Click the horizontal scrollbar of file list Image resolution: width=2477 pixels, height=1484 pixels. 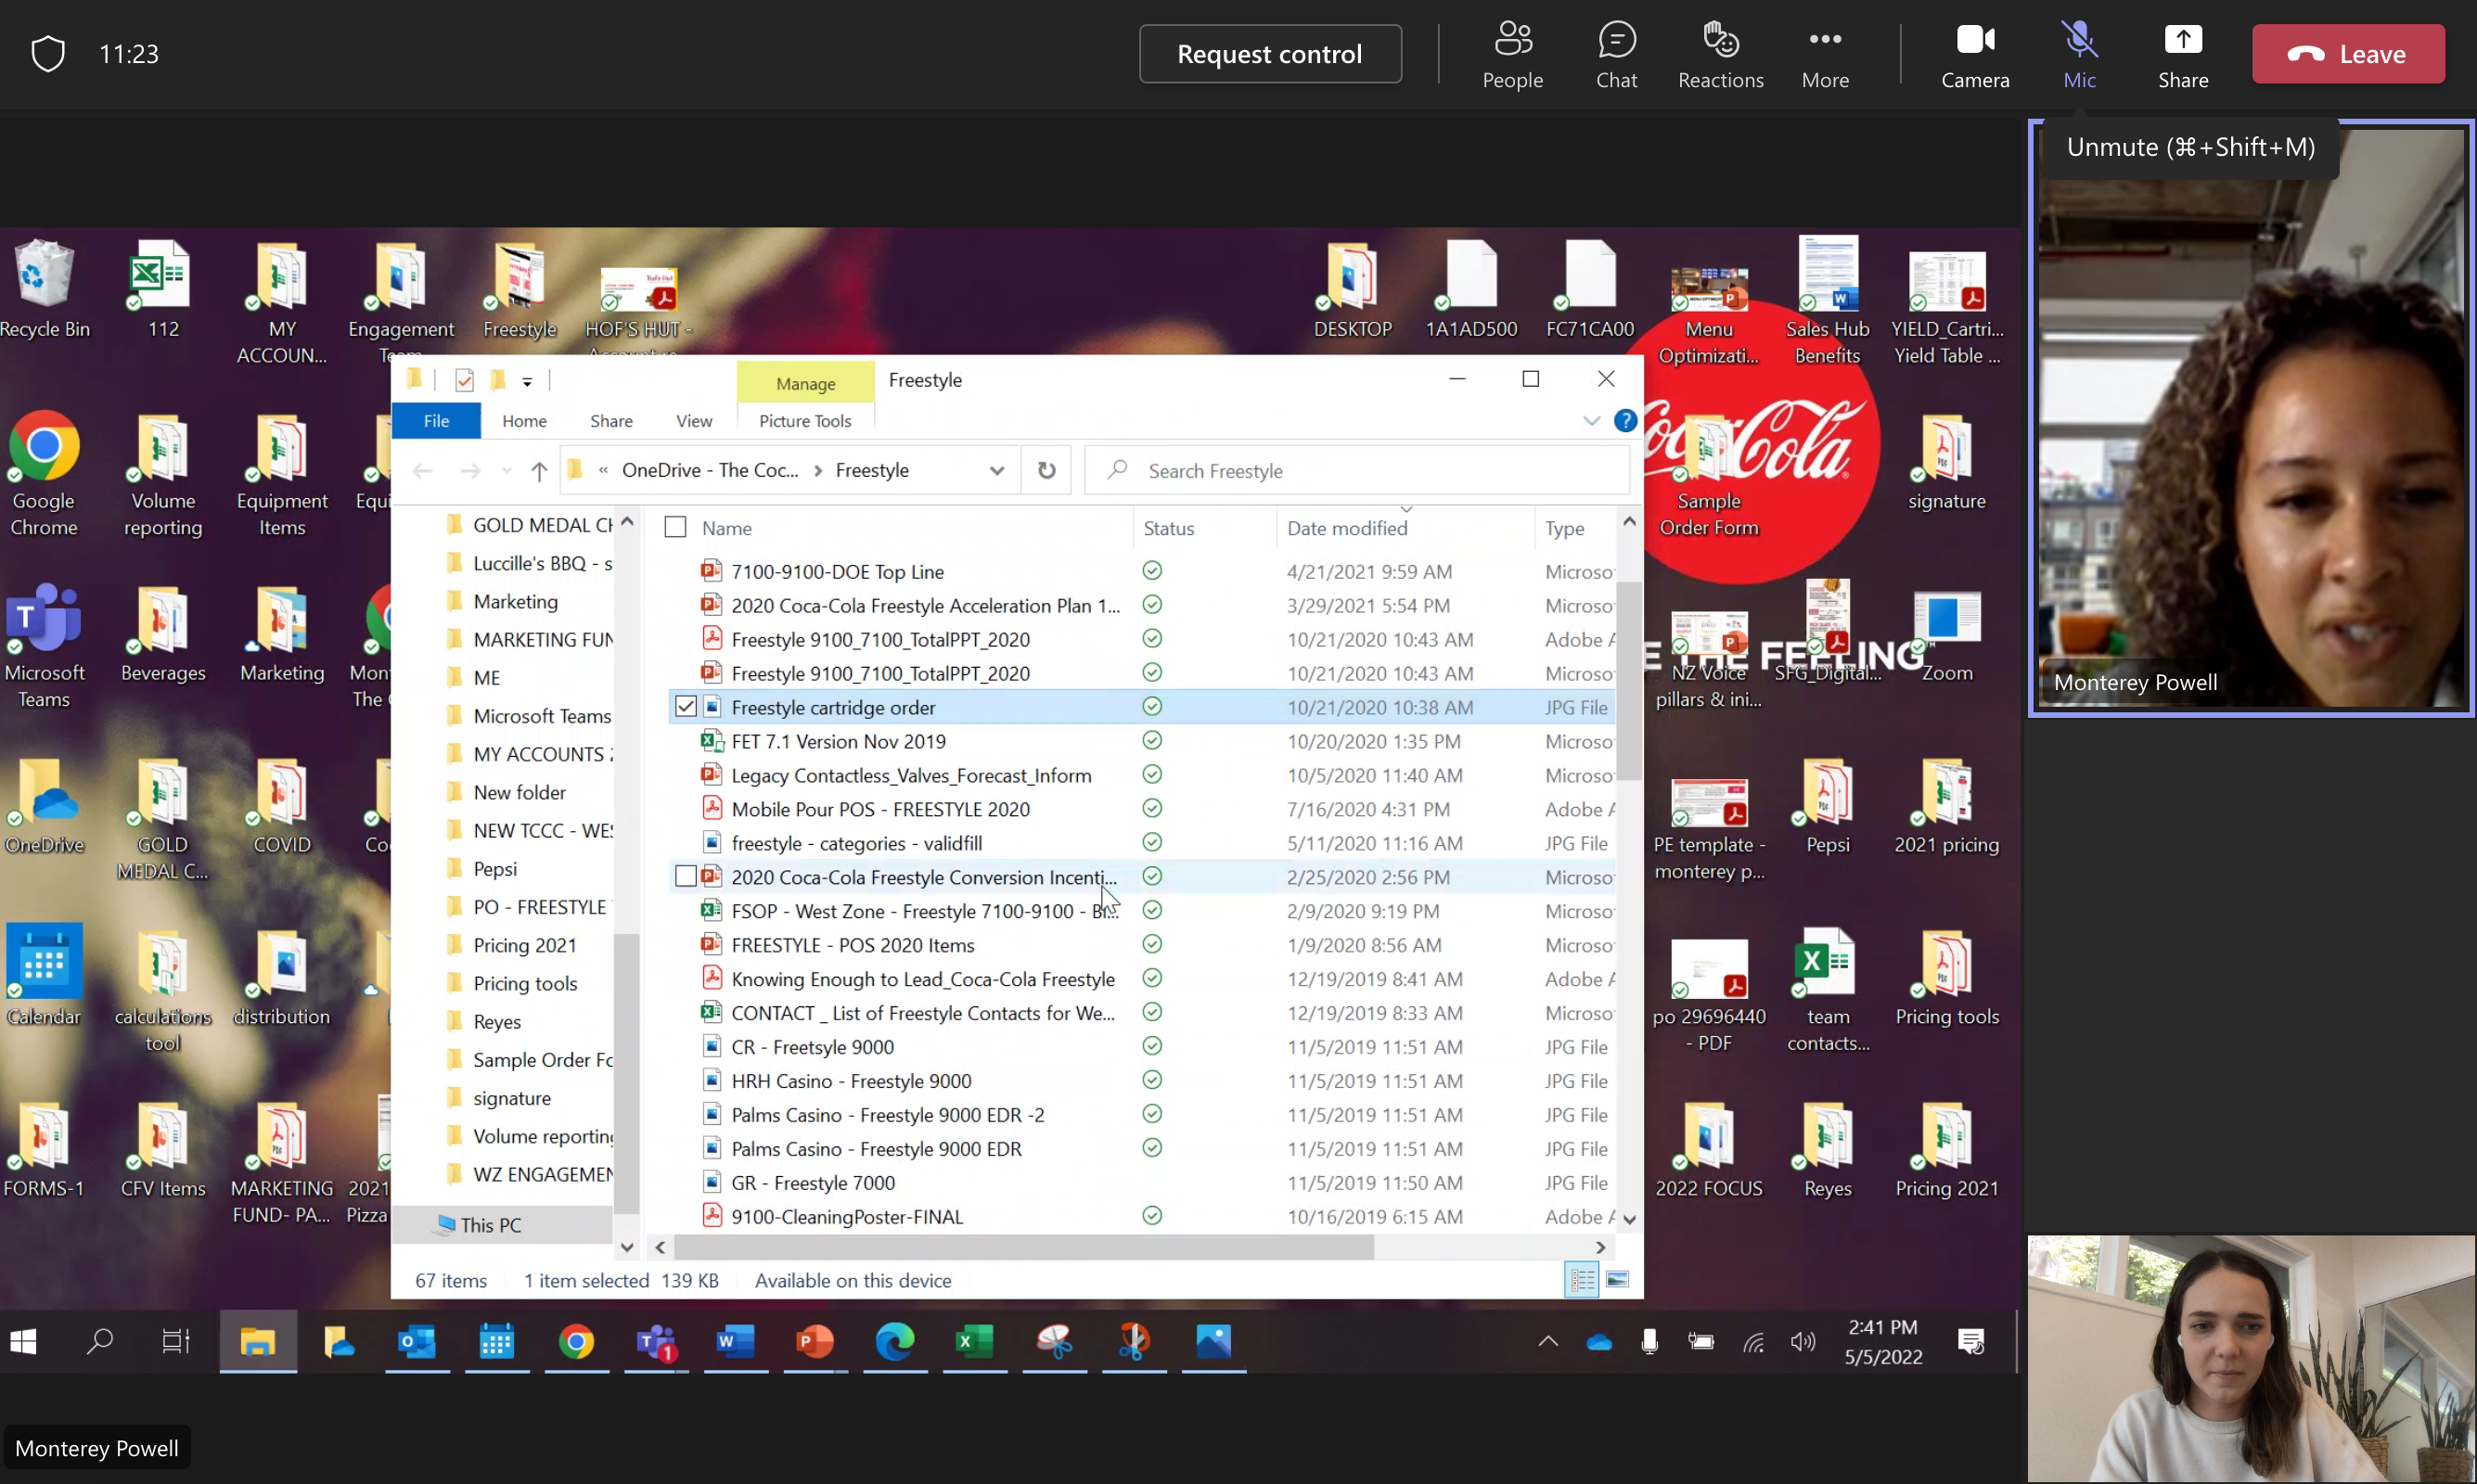click(1023, 1247)
